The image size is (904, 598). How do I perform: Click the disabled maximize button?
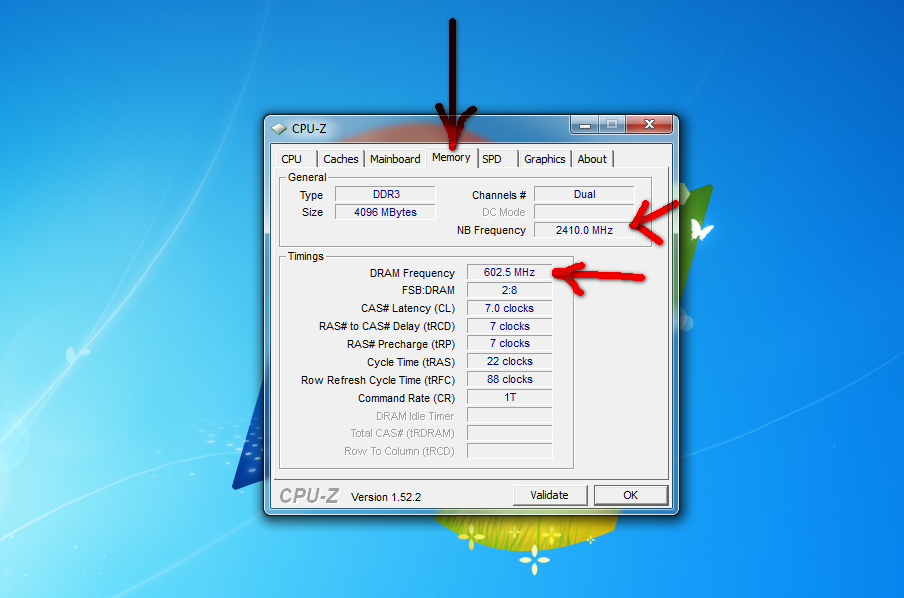point(612,125)
